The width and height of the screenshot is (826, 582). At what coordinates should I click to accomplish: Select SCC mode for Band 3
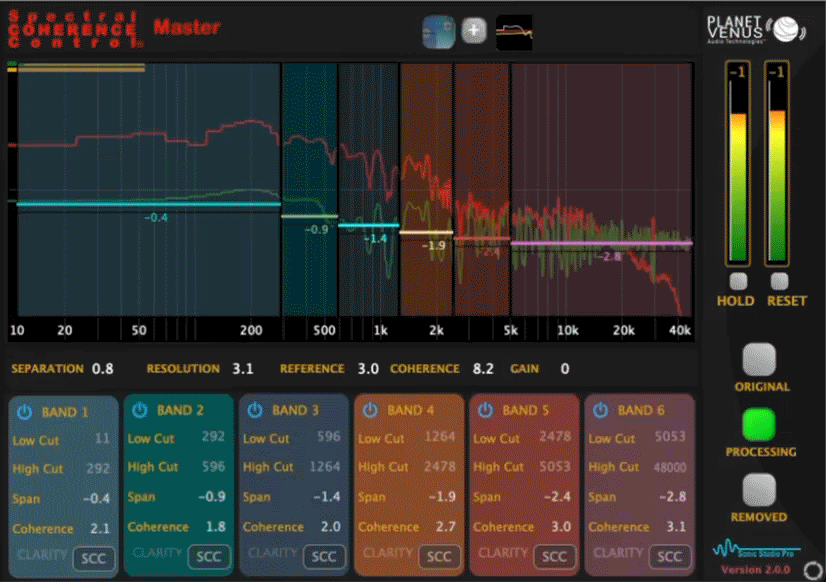tap(324, 557)
